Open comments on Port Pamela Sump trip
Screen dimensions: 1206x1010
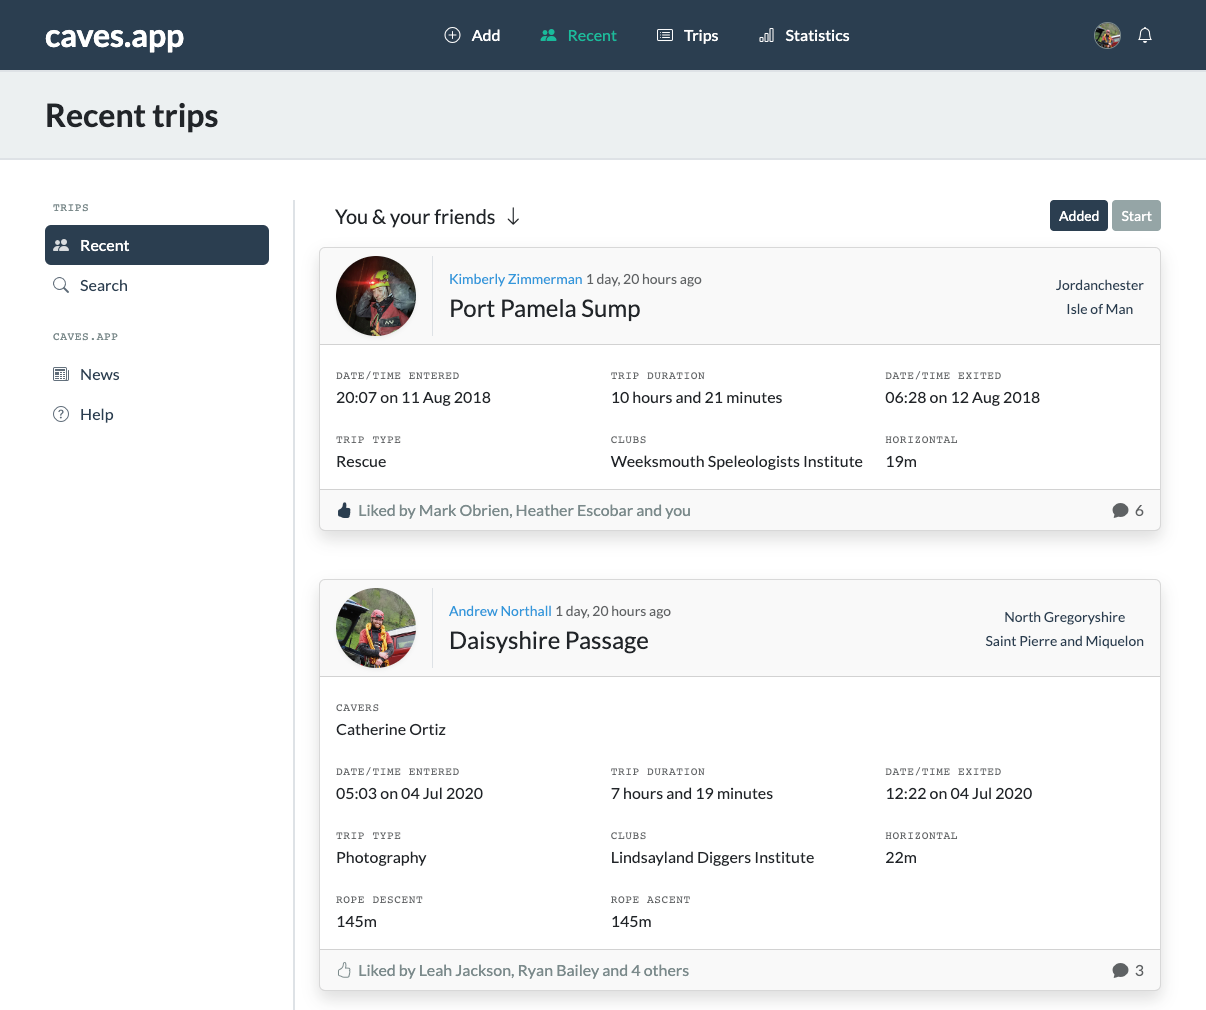1127,510
